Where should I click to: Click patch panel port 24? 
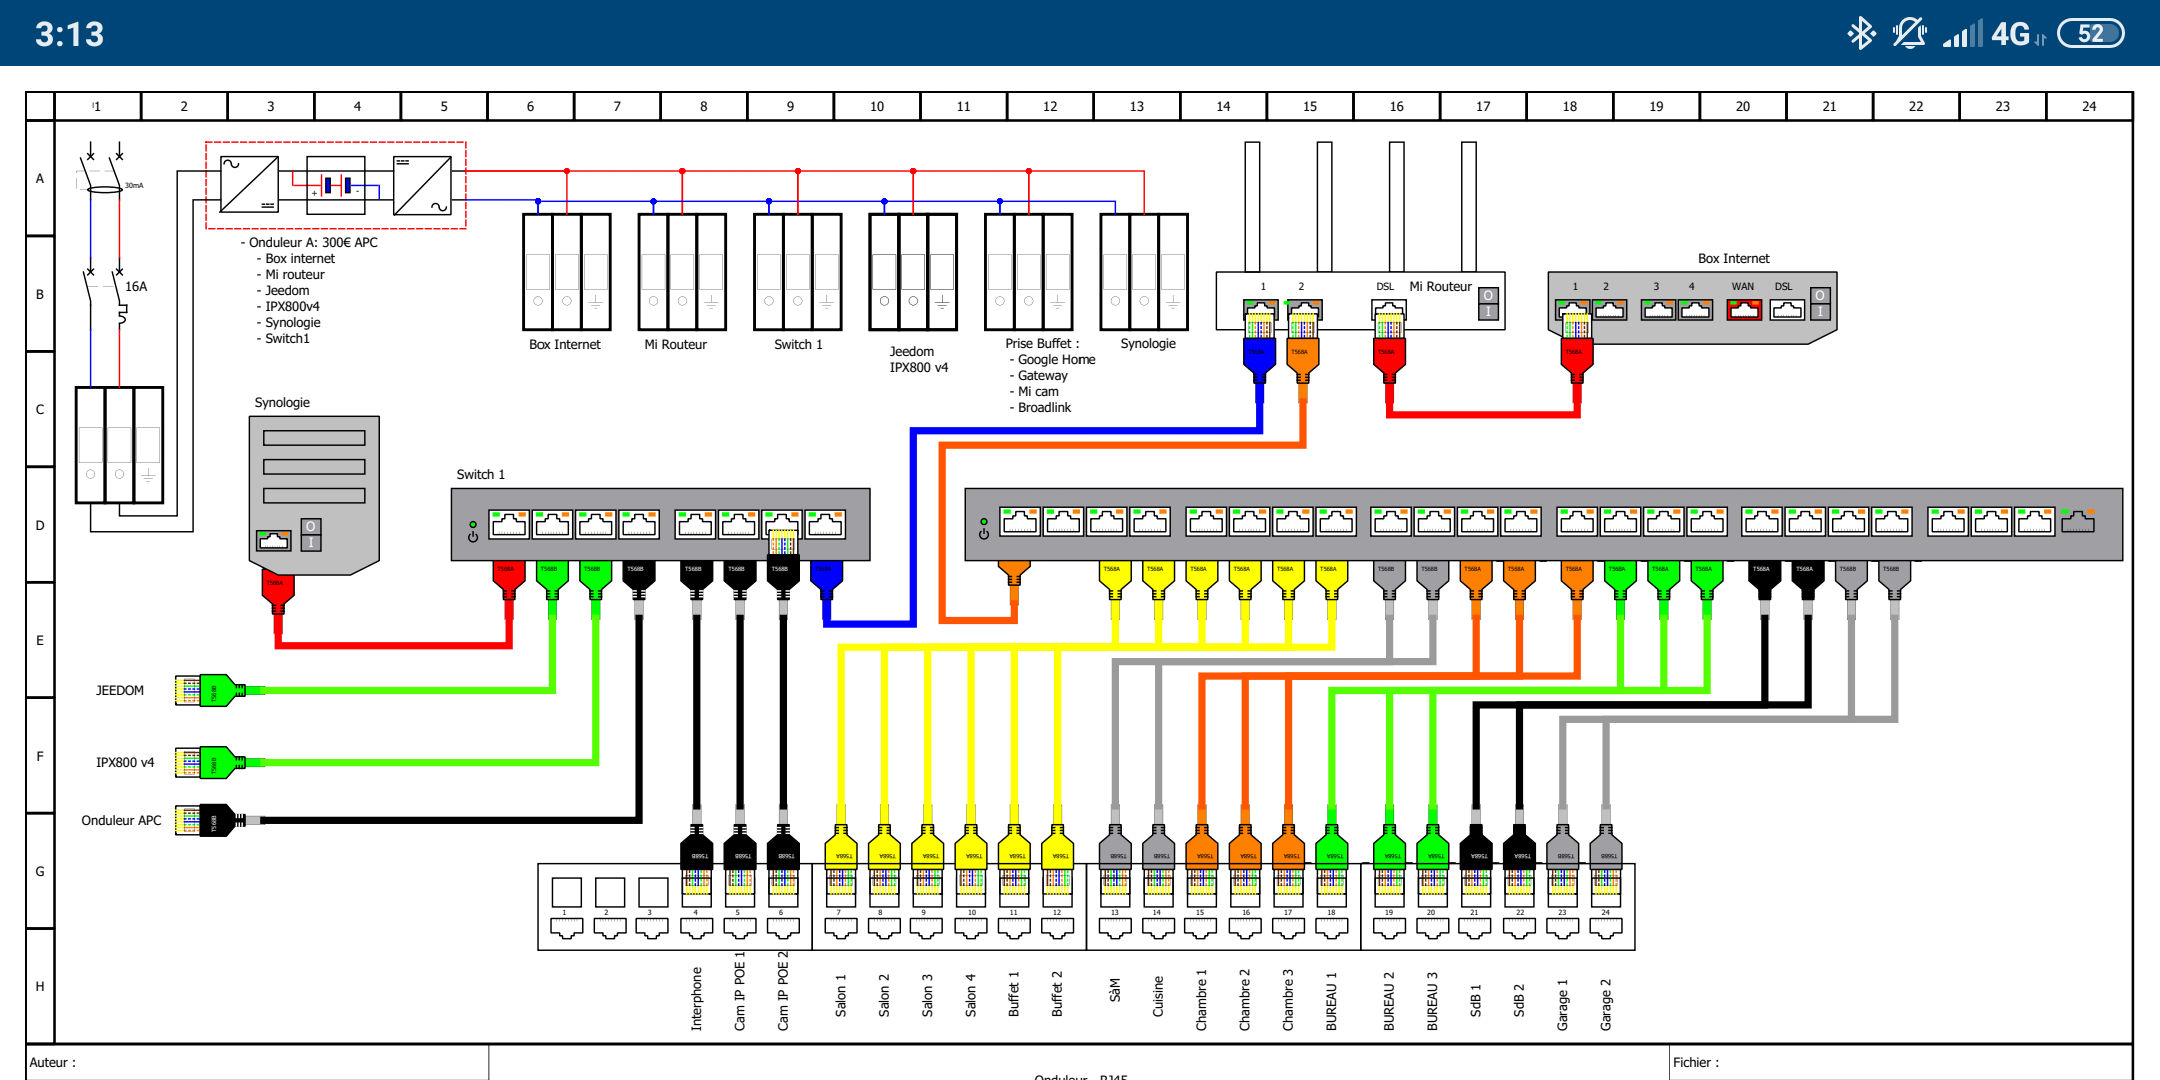coord(1606,927)
